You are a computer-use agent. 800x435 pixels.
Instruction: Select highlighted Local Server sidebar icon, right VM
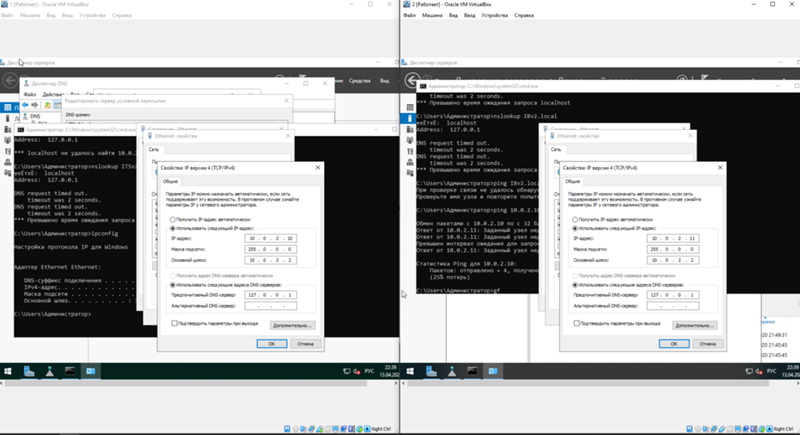tap(410, 118)
